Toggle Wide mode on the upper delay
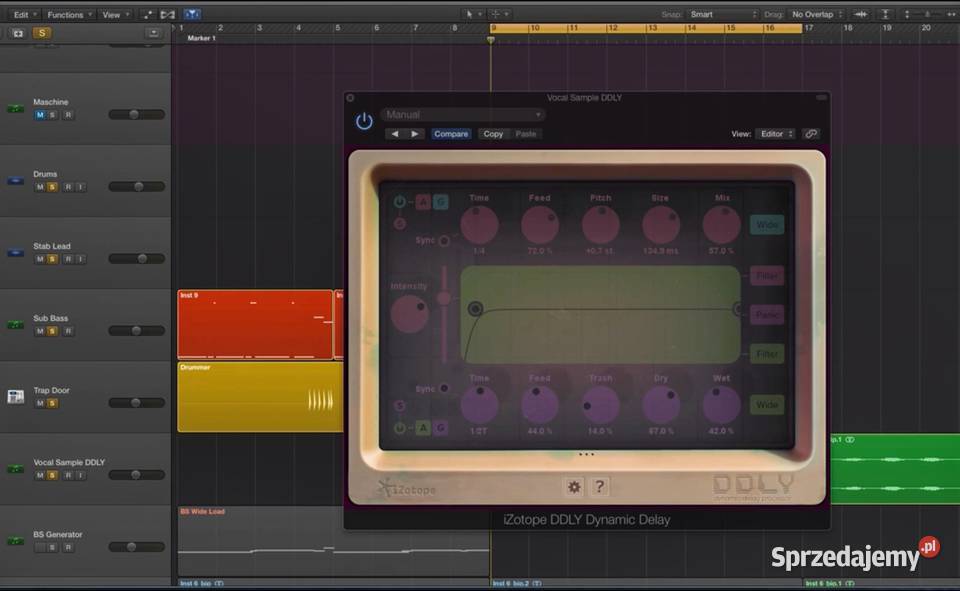 pos(767,224)
